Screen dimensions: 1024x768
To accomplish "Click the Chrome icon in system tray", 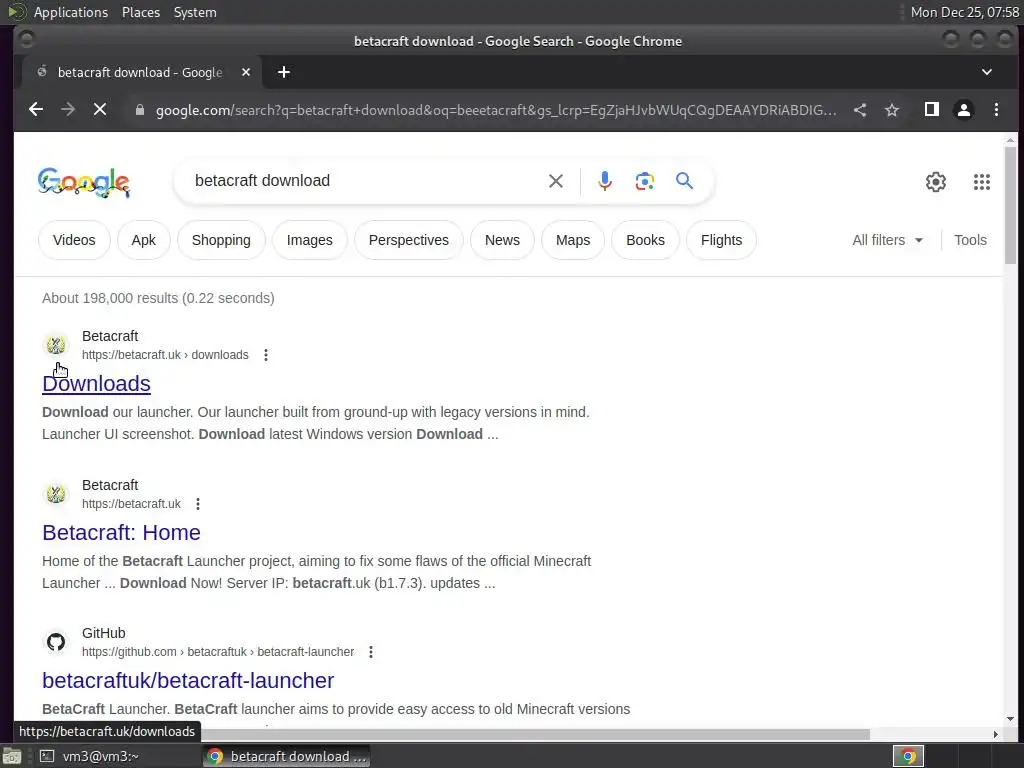I will [x=908, y=756].
